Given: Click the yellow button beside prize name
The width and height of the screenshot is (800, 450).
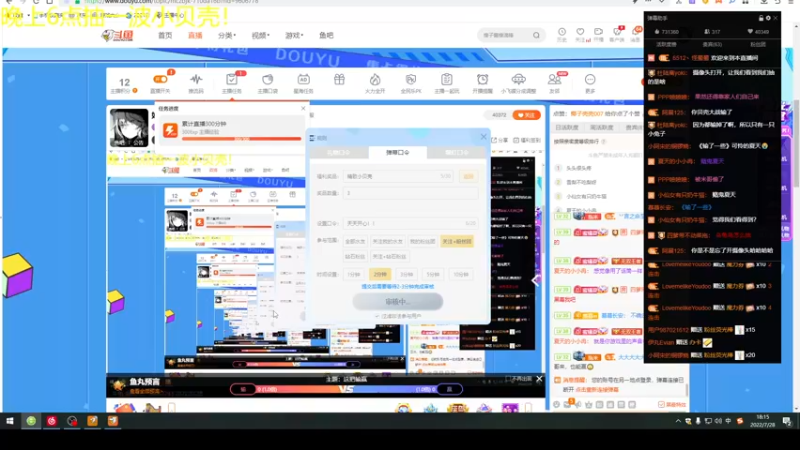Looking at the screenshot, I should tap(468, 176).
